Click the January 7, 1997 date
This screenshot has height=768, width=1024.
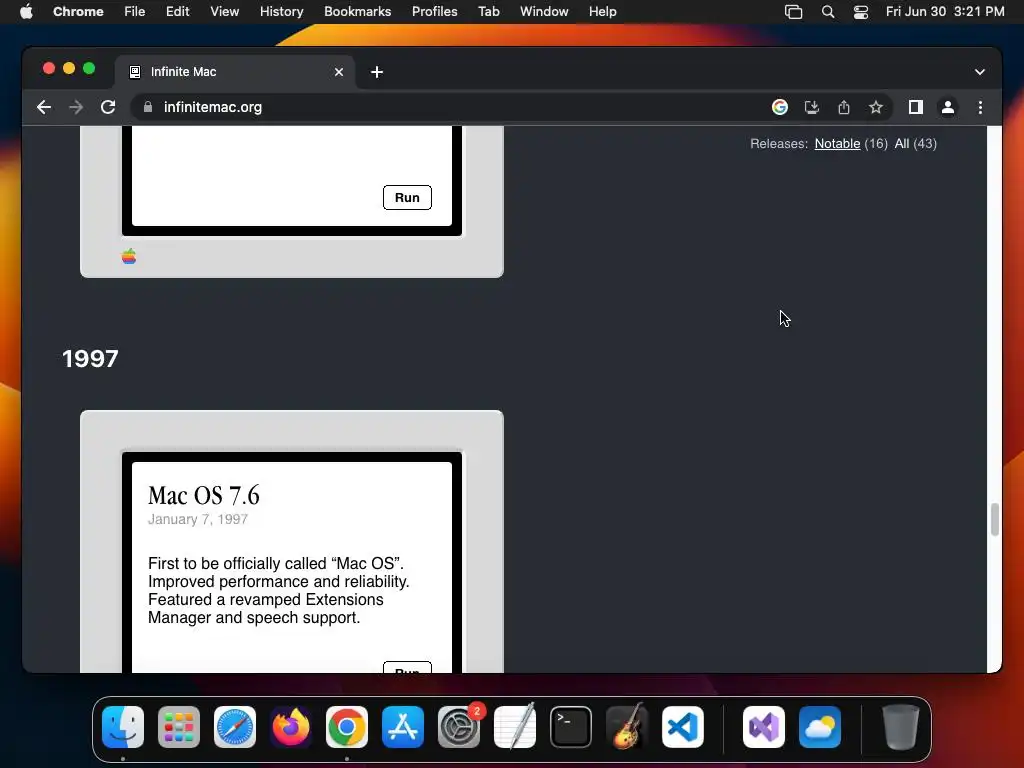coord(198,519)
